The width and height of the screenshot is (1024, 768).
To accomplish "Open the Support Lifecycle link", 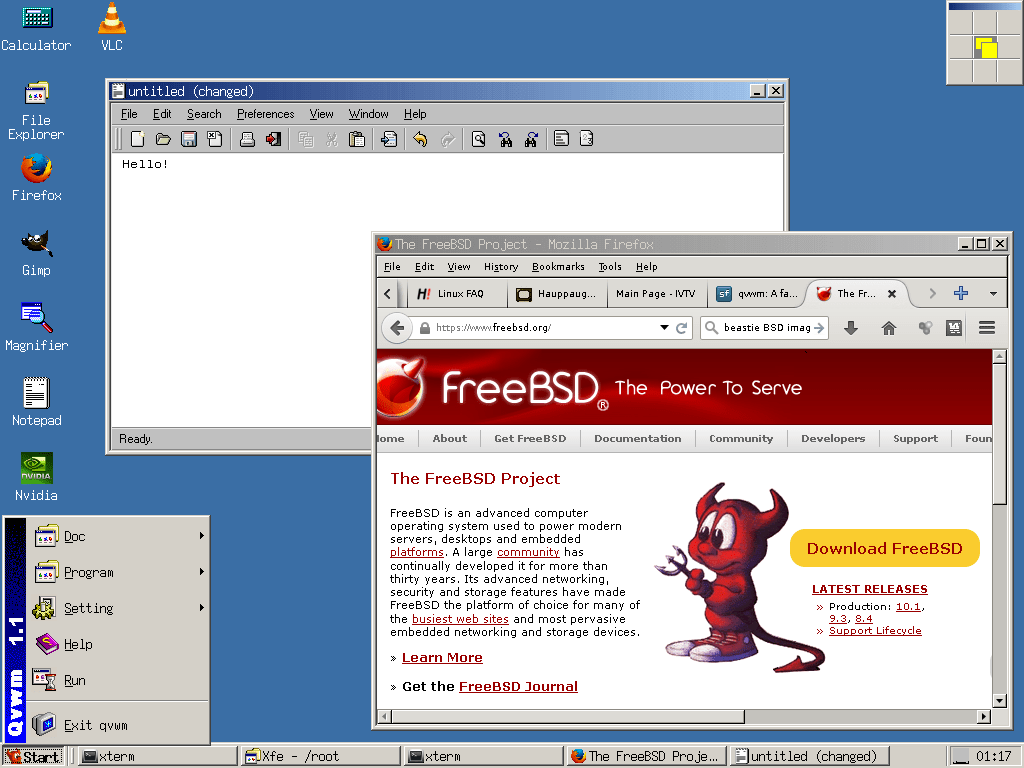I will tap(875, 630).
